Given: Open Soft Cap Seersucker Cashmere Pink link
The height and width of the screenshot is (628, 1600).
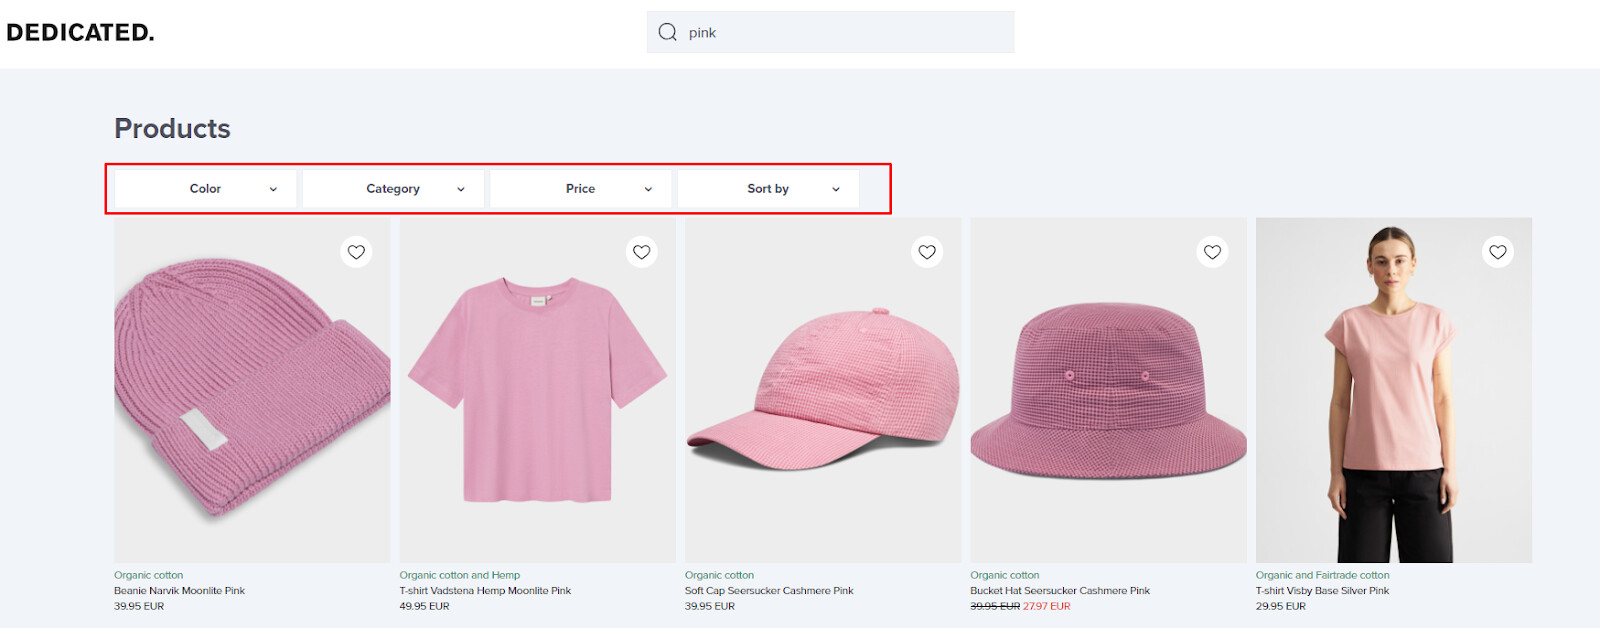Looking at the screenshot, I should click(769, 591).
